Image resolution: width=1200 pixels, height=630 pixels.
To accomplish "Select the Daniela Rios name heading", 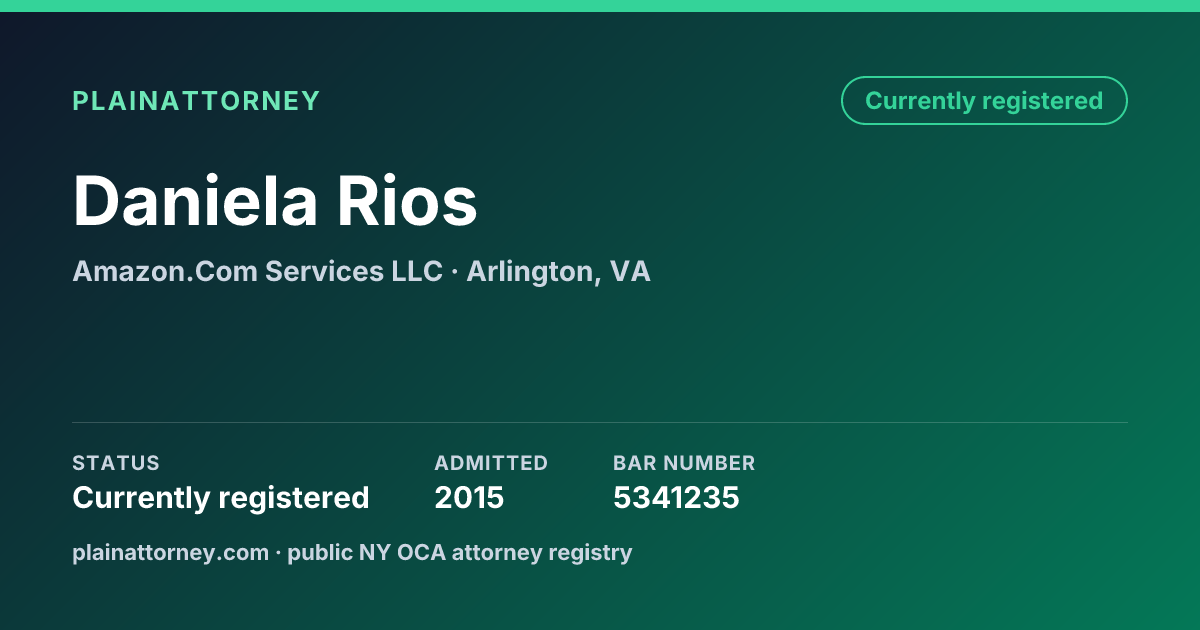I will (x=275, y=200).
